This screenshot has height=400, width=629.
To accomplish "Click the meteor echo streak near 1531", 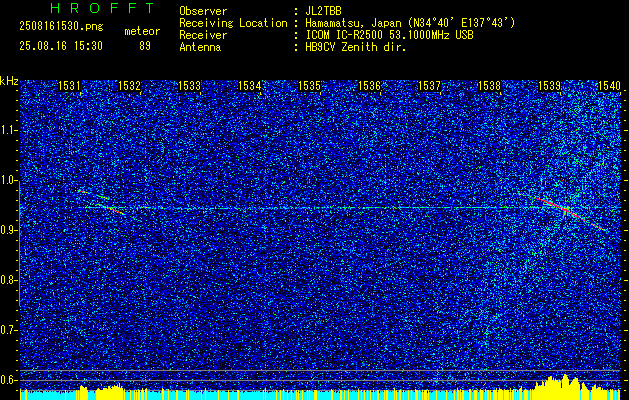I will coord(102,202).
